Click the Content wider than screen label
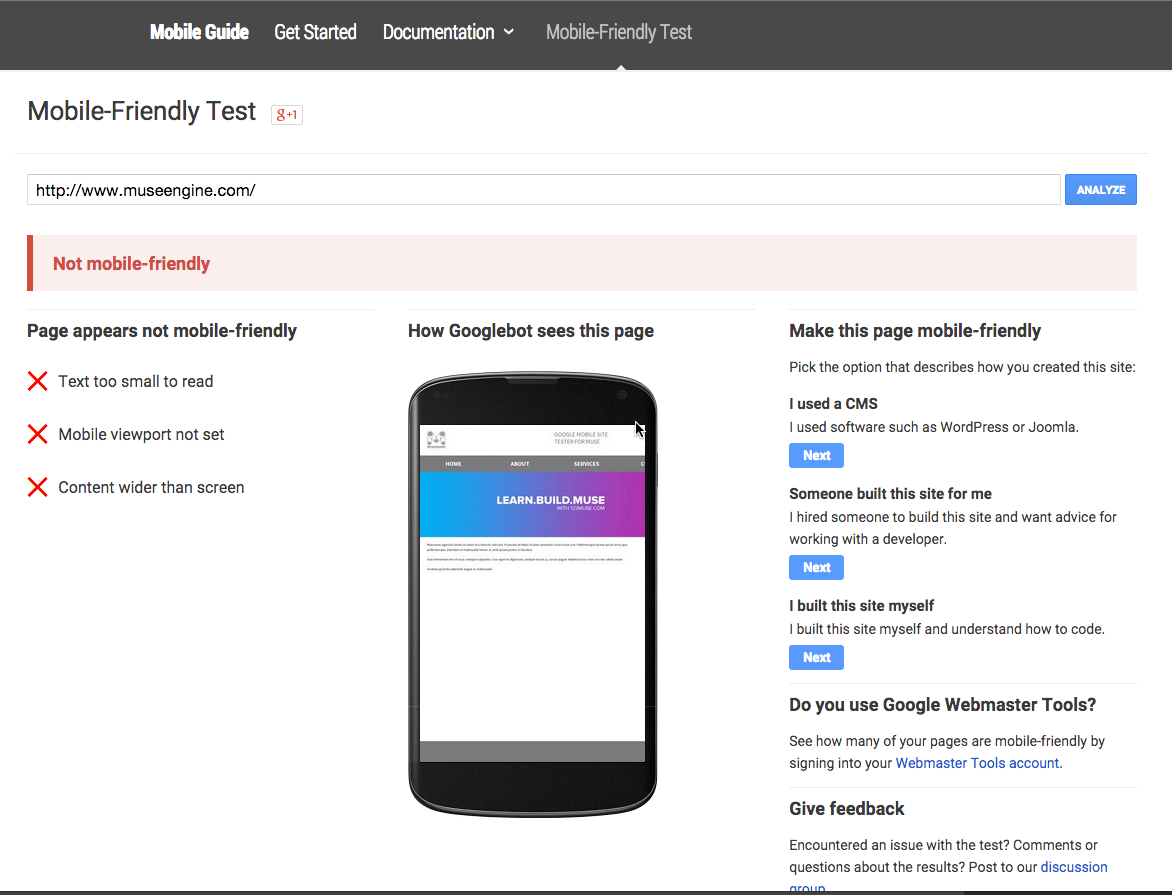Screen dimensions: 1172x895 (151, 488)
